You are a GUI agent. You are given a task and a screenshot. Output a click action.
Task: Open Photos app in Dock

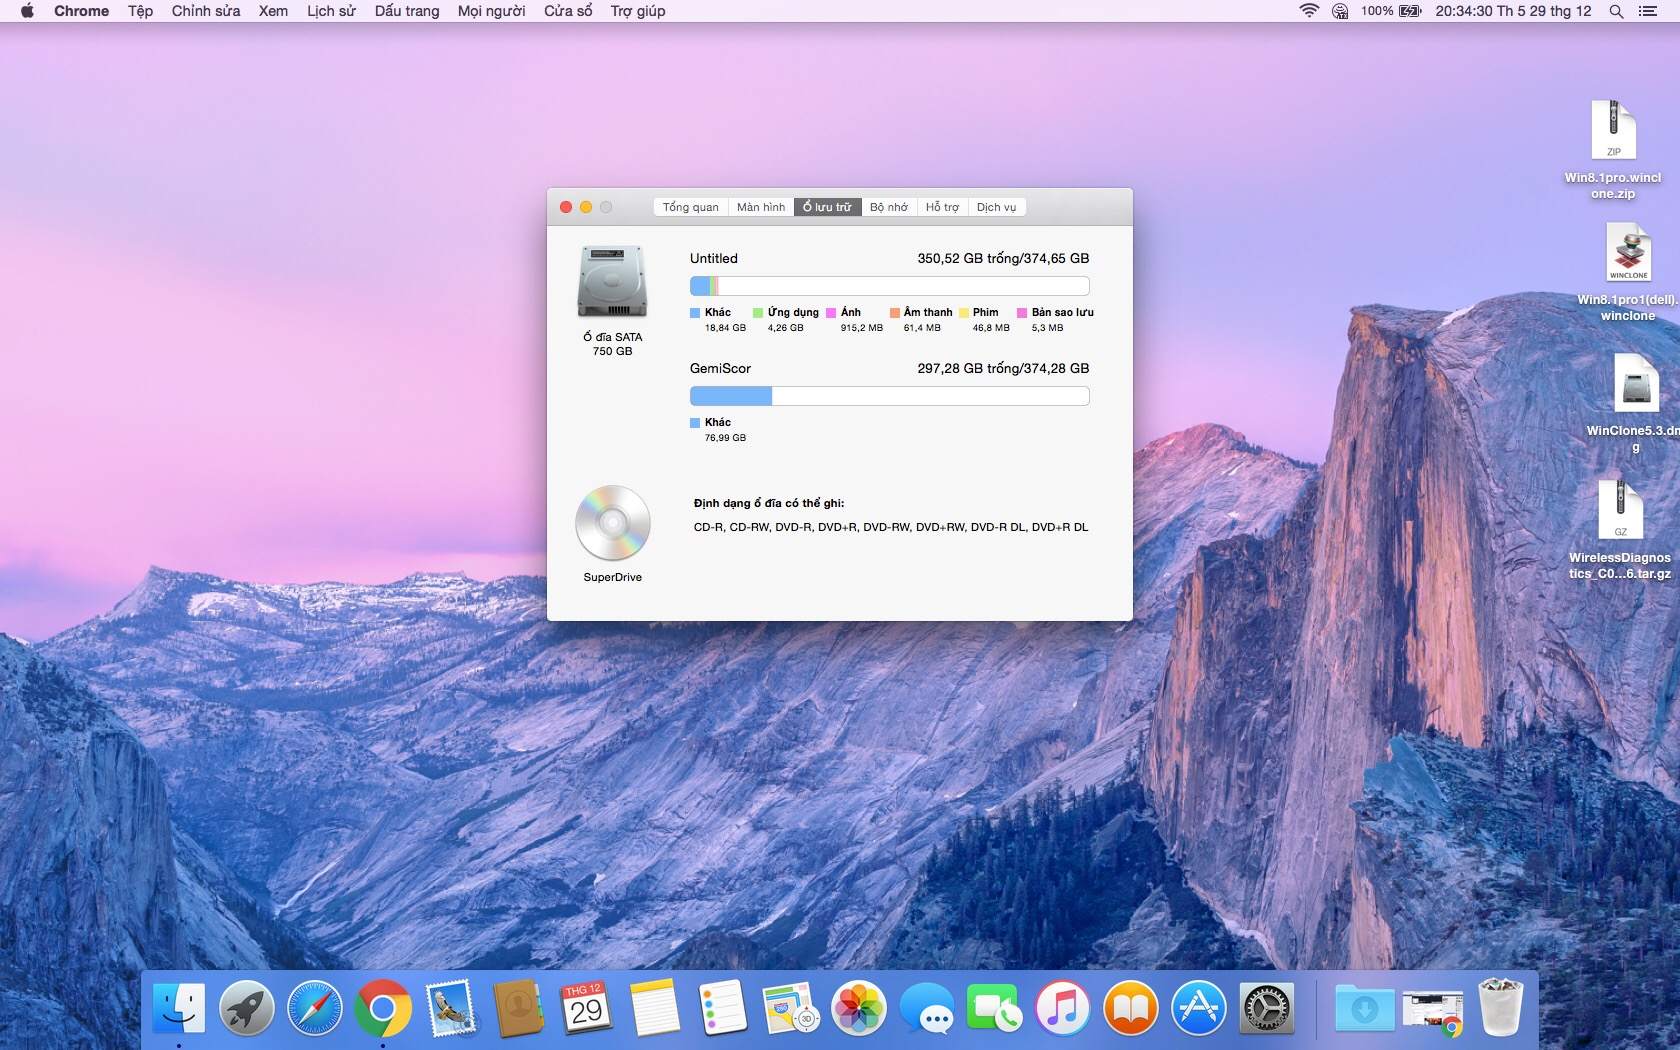[858, 1008]
